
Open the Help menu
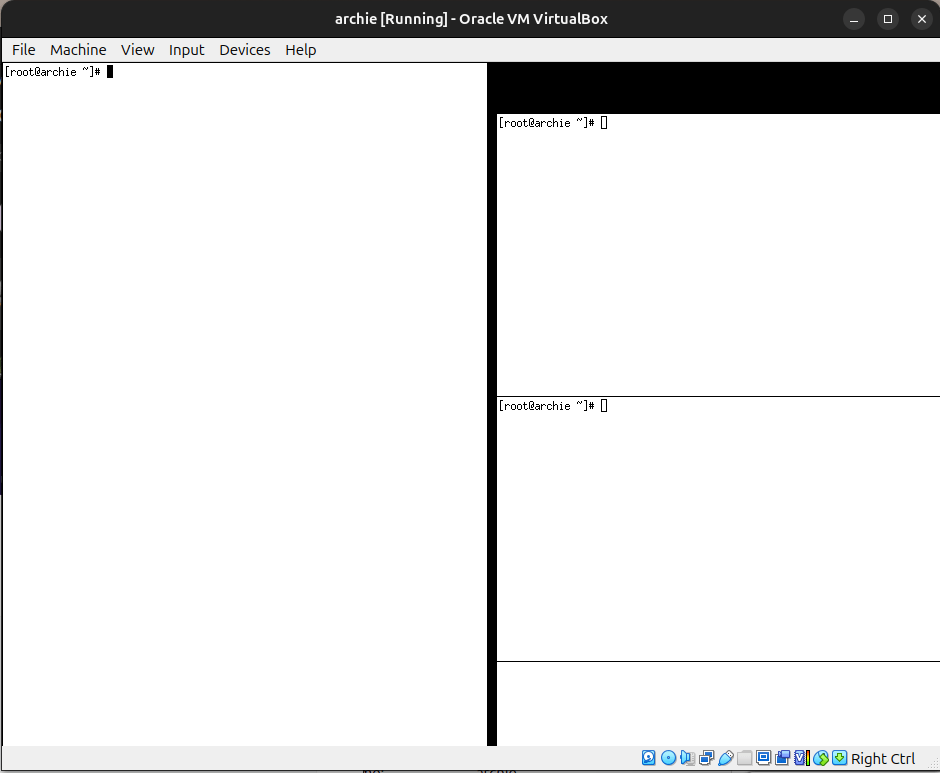[x=300, y=50]
